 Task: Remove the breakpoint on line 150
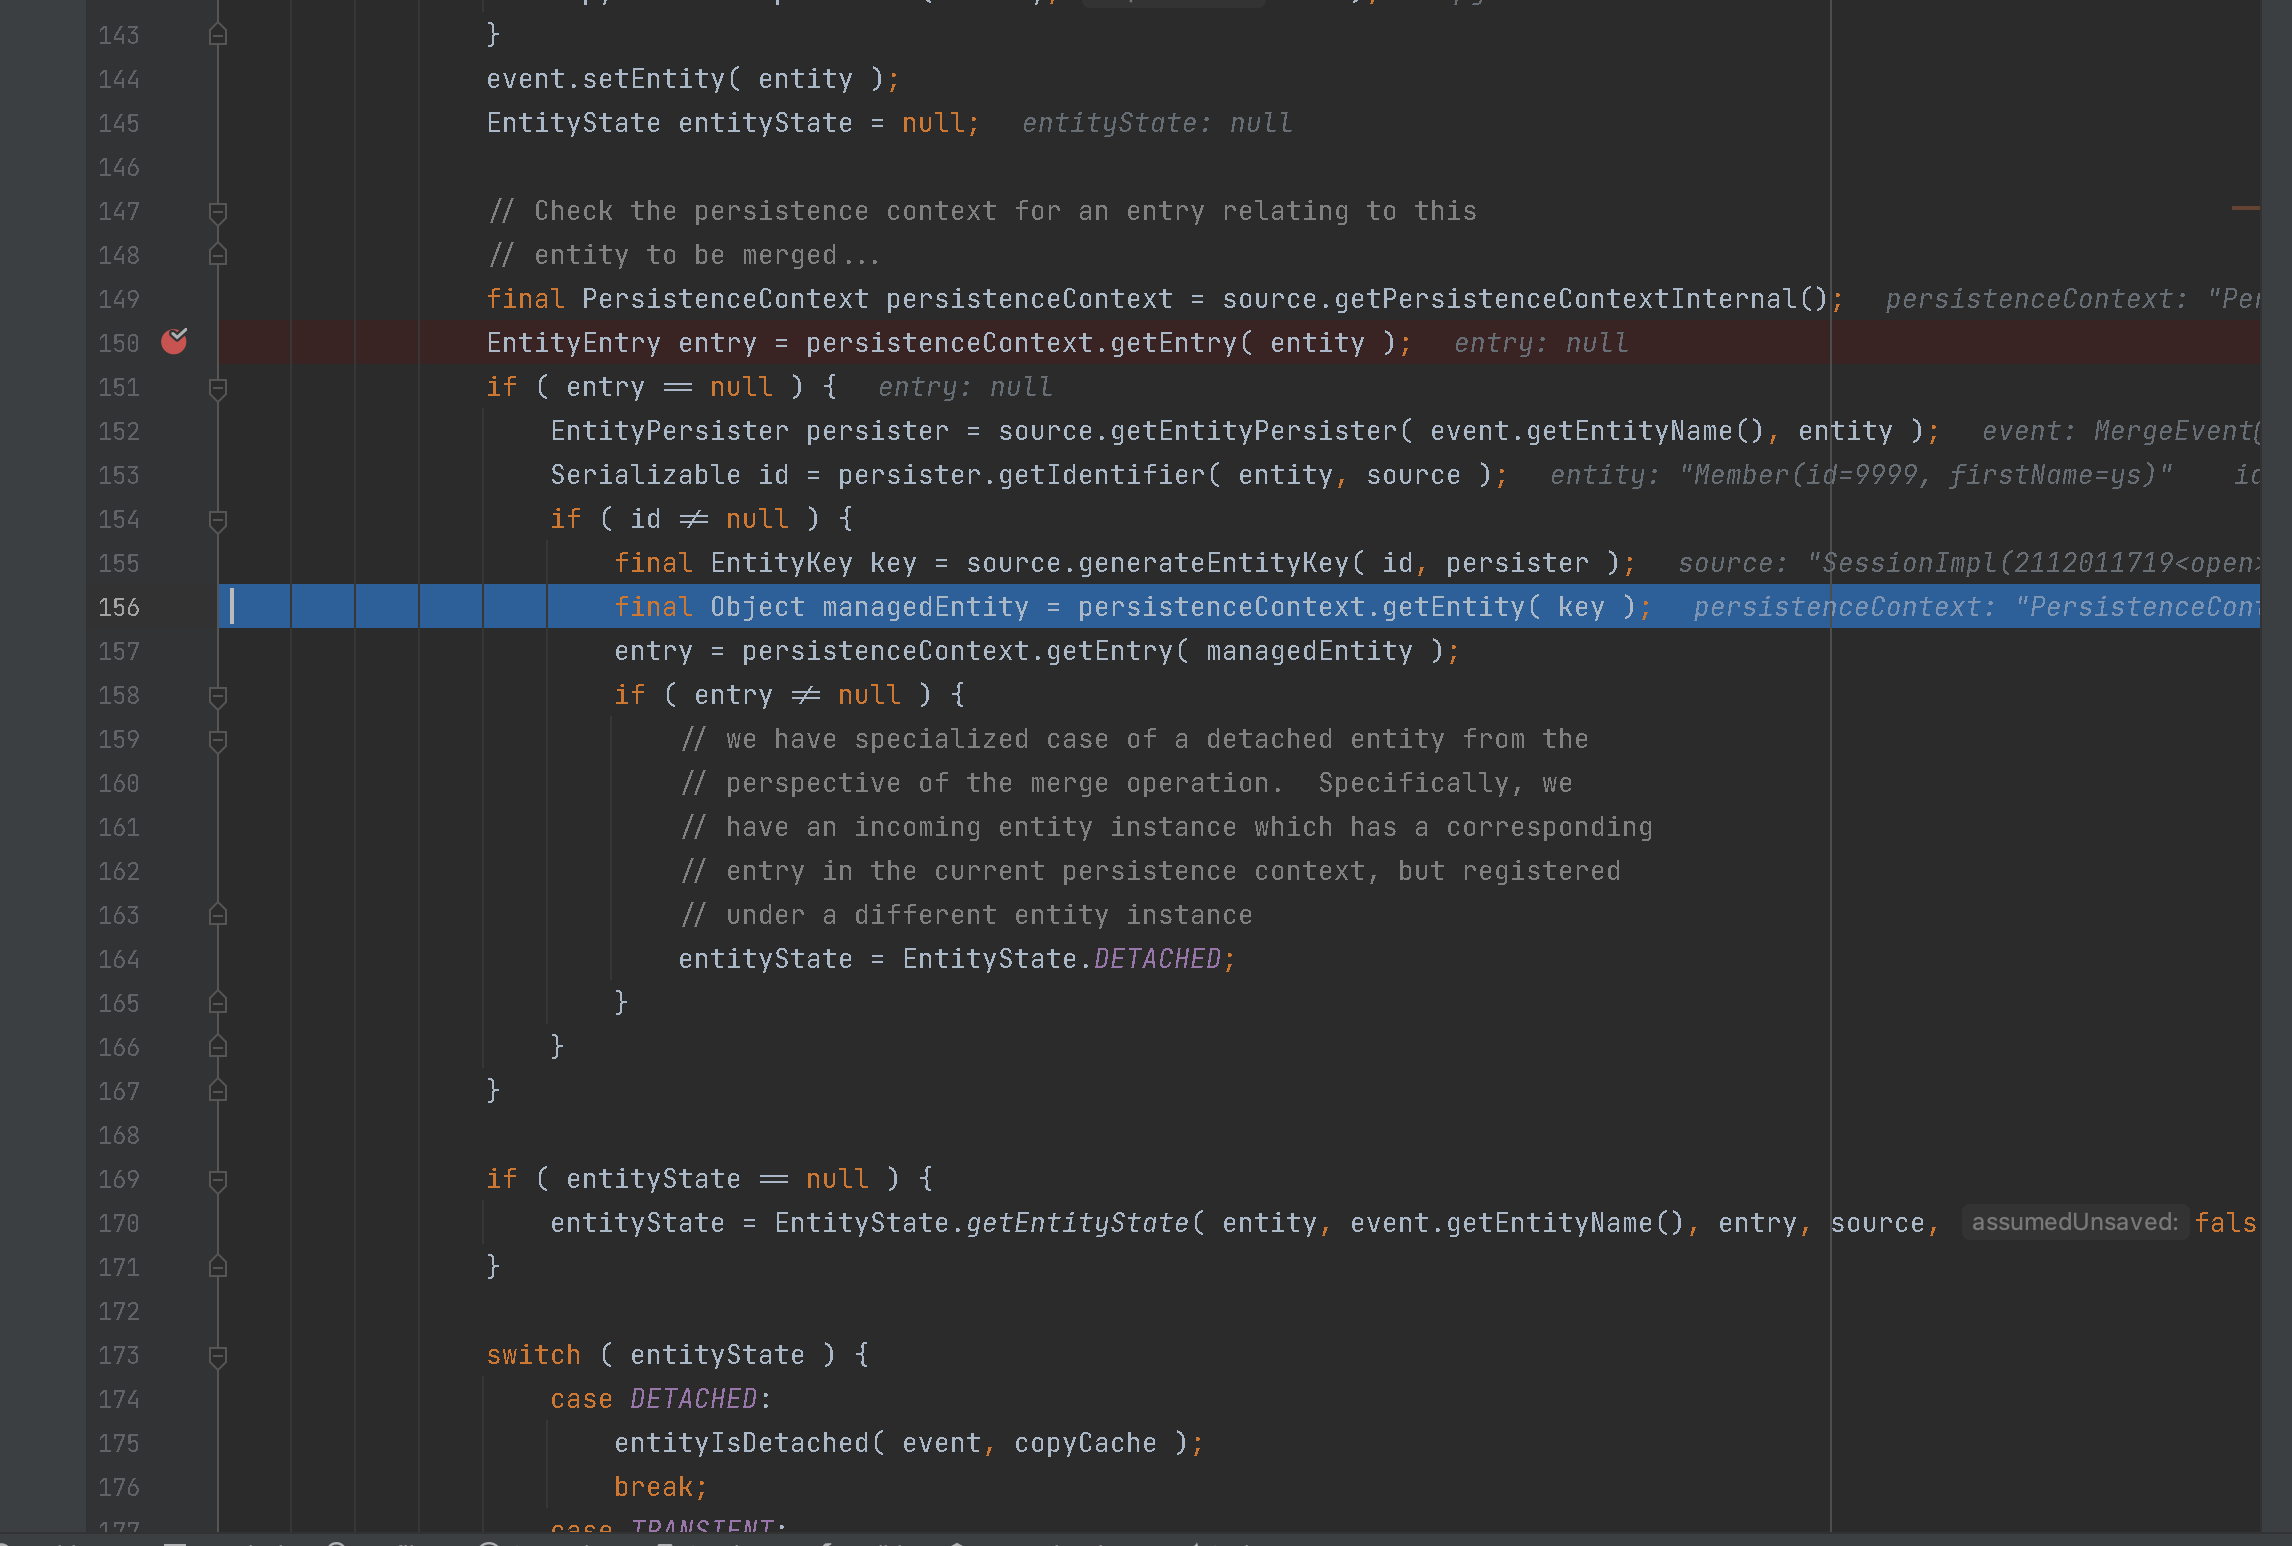point(174,342)
